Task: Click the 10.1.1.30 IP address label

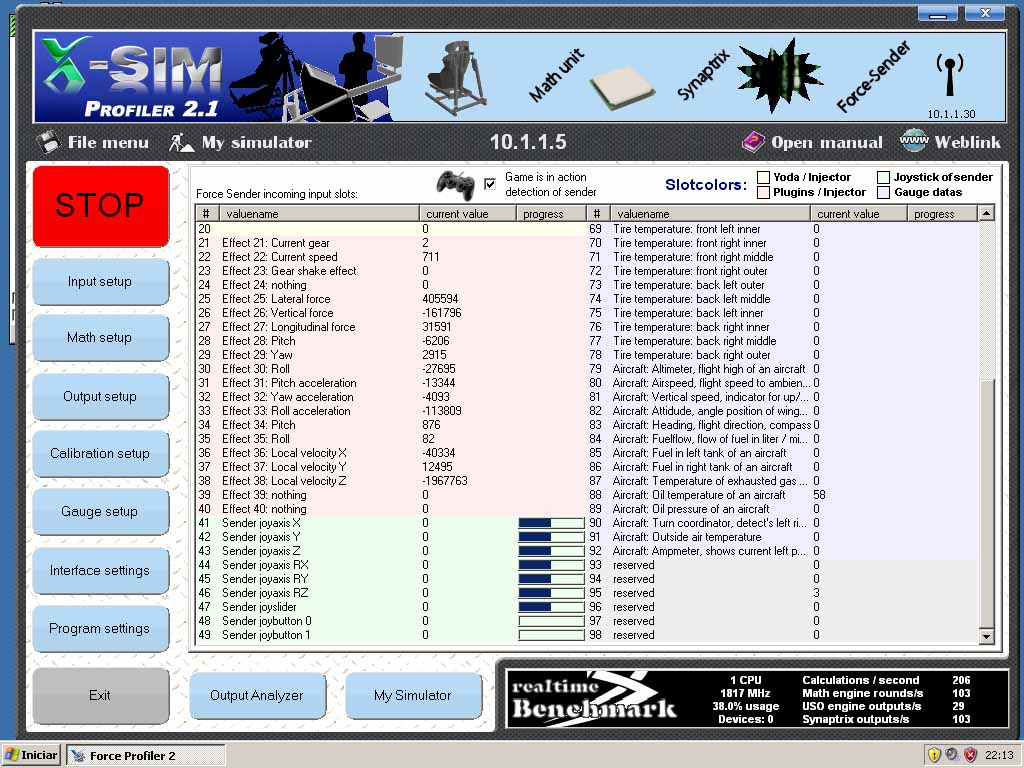Action: [x=951, y=114]
